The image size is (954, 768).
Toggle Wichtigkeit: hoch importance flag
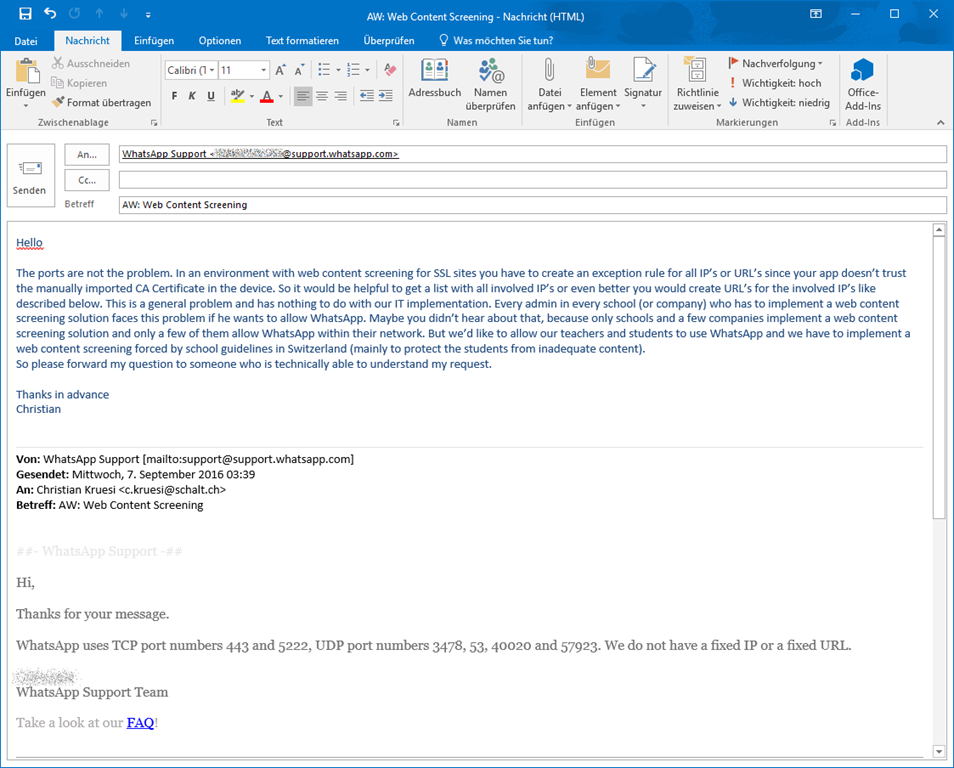(775, 83)
